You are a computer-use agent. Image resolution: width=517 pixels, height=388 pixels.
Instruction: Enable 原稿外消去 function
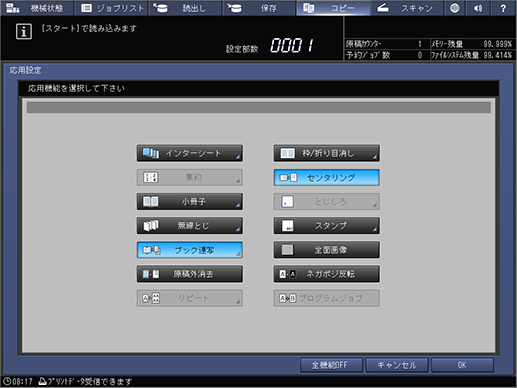click(x=190, y=274)
